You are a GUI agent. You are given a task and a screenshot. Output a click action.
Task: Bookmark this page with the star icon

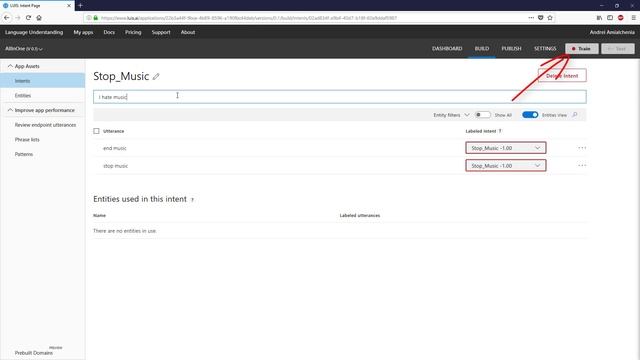coord(550,18)
